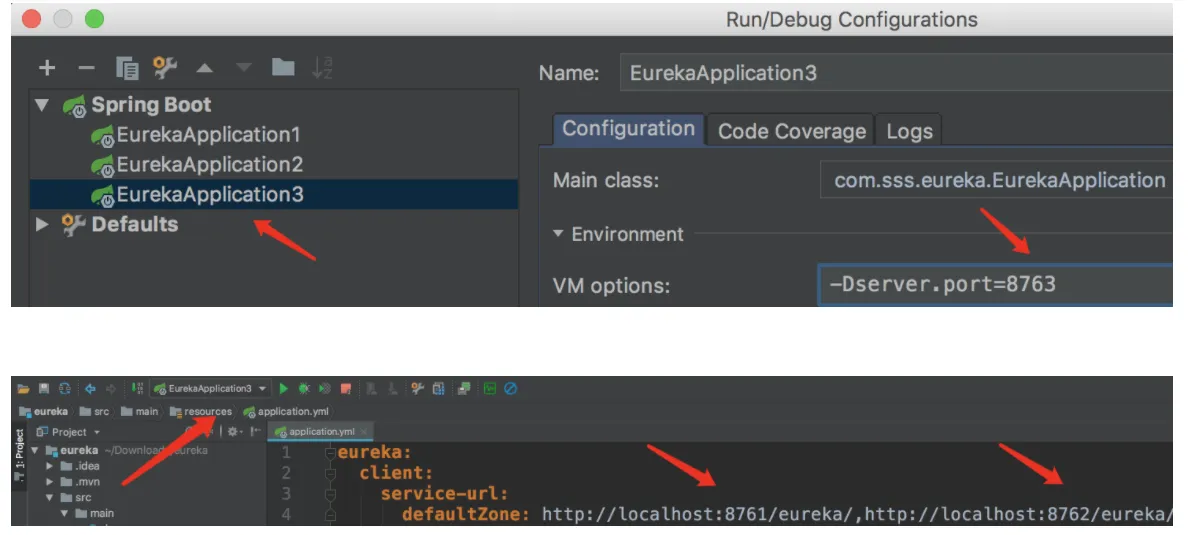Open settings via wrench icon in IDE toolbar
The image size is (1189, 535).
(417, 389)
